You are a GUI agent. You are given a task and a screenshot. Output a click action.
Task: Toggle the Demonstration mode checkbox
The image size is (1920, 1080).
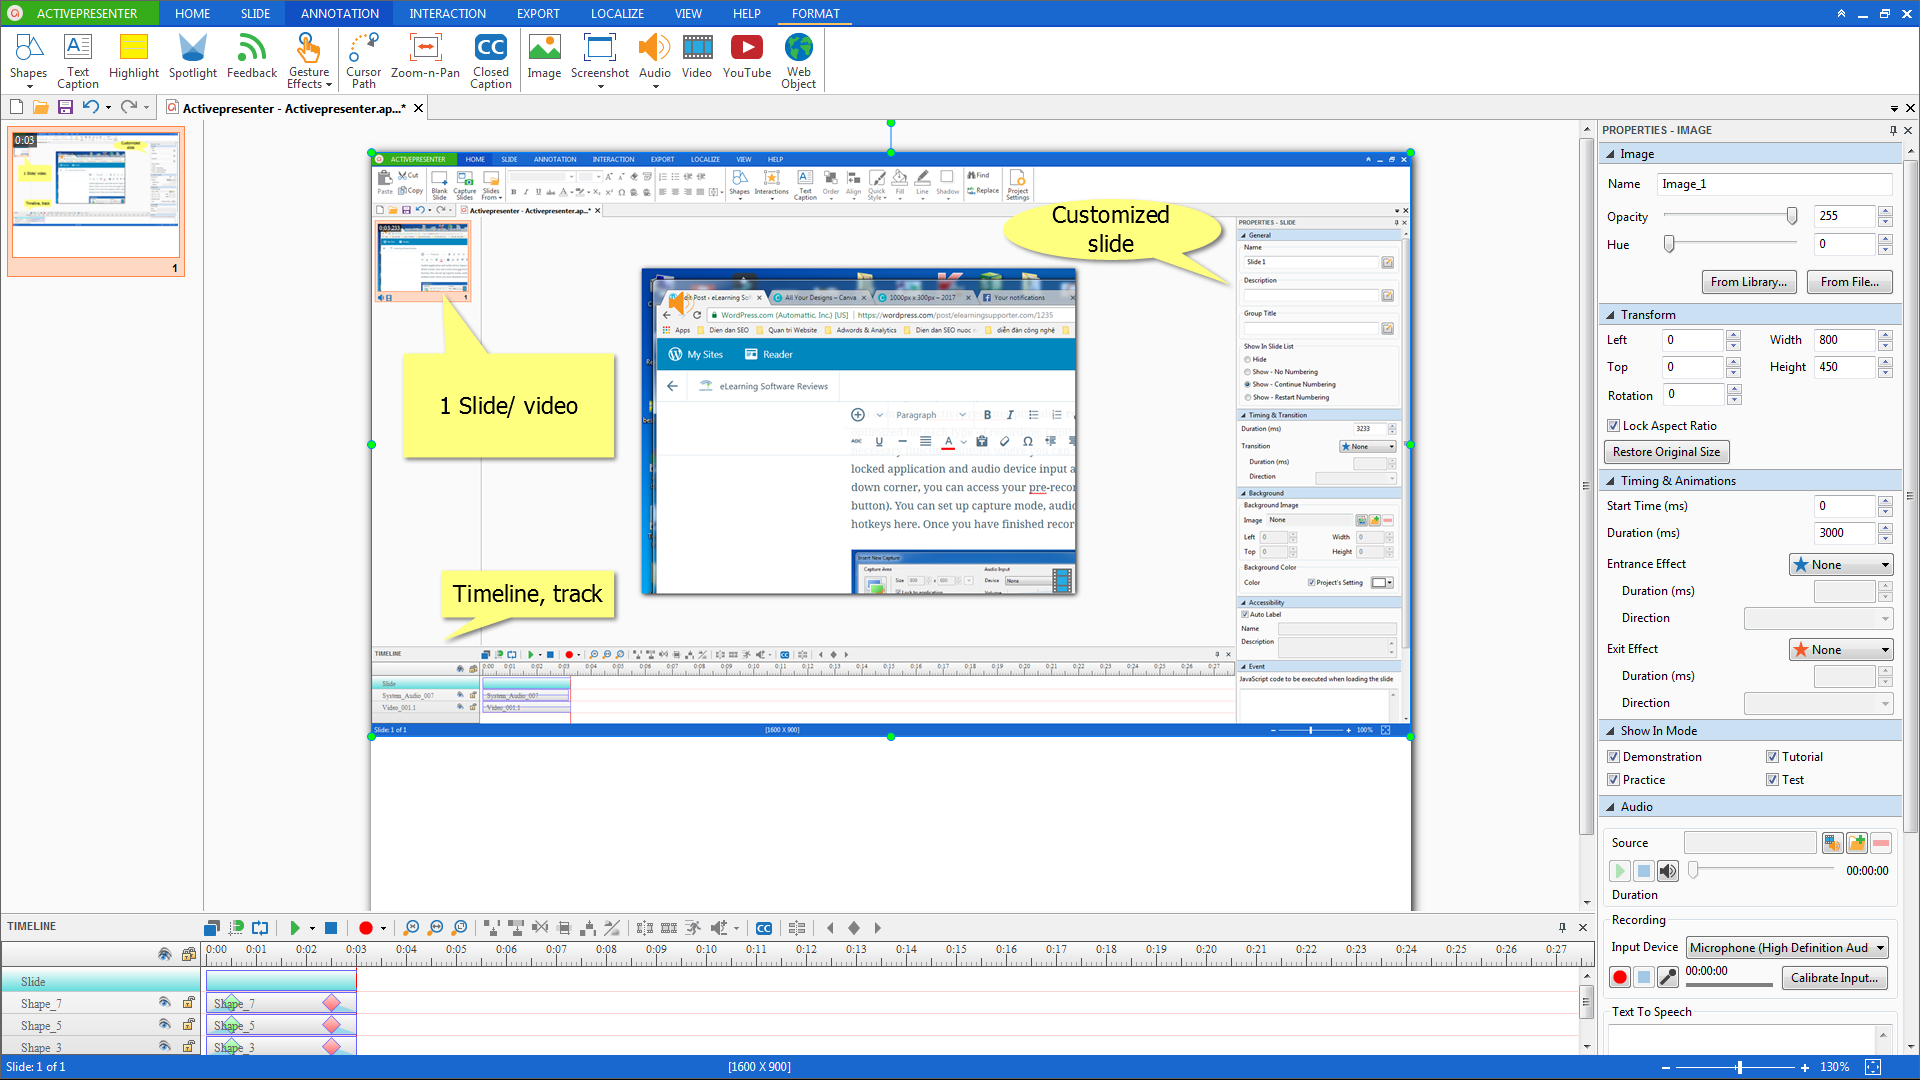pyautogui.click(x=1613, y=757)
